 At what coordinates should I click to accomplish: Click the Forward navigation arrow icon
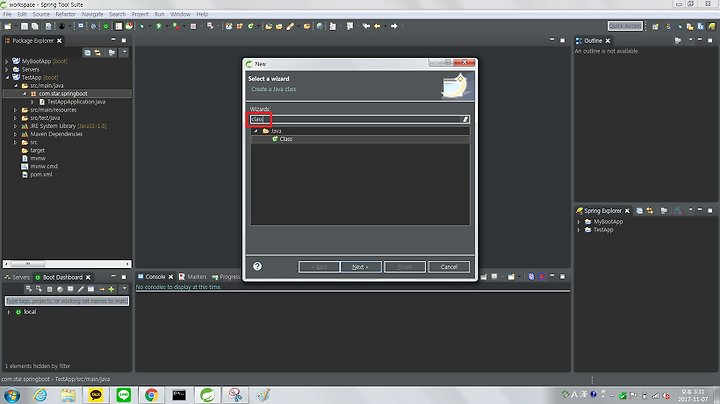click(394, 26)
